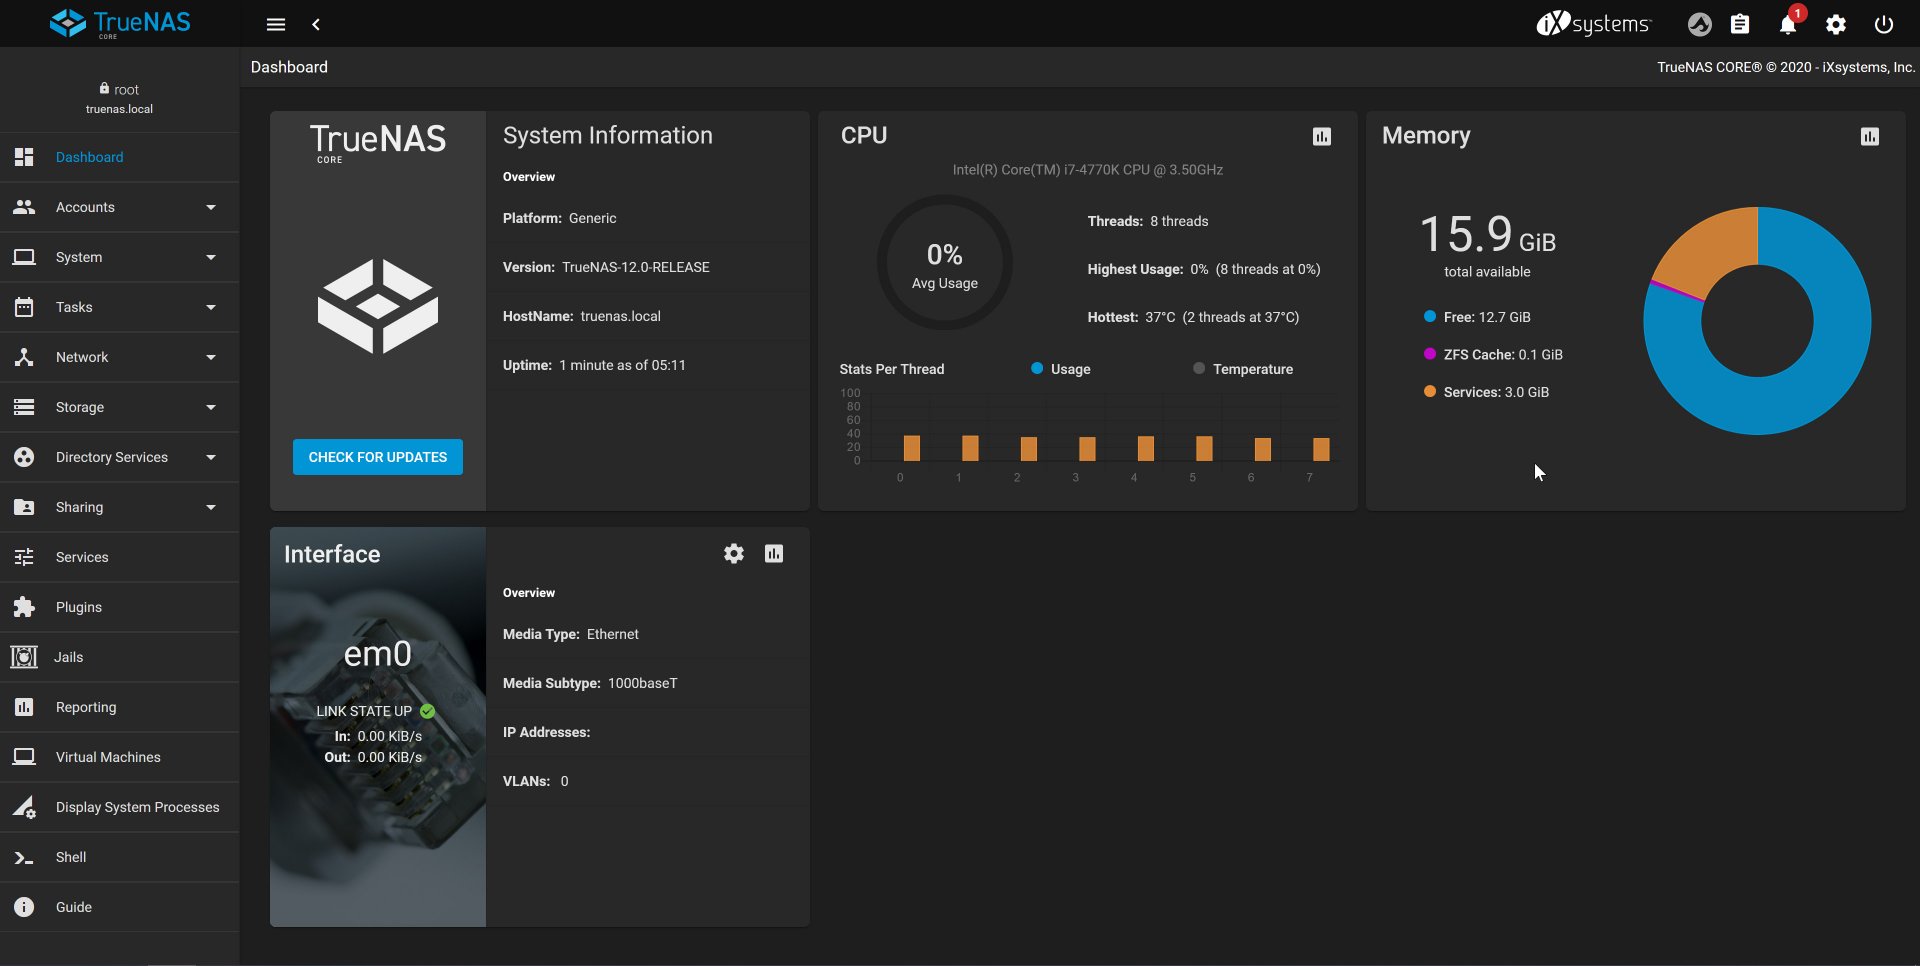
Task: Click the Directory Services icon
Action: click(x=24, y=457)
